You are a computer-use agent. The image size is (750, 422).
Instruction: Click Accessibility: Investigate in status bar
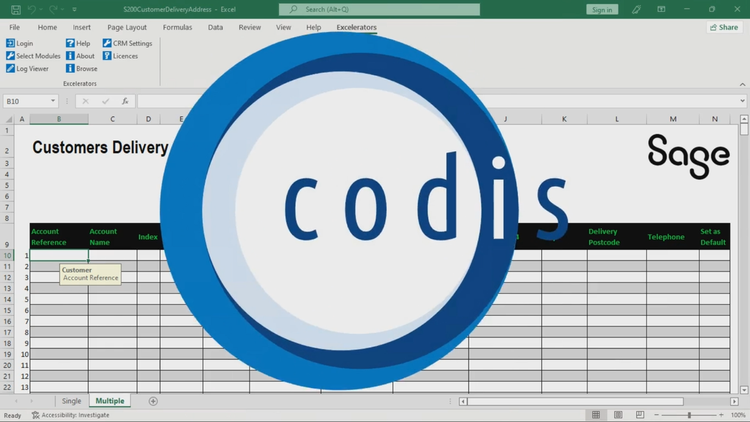(71, 415)
